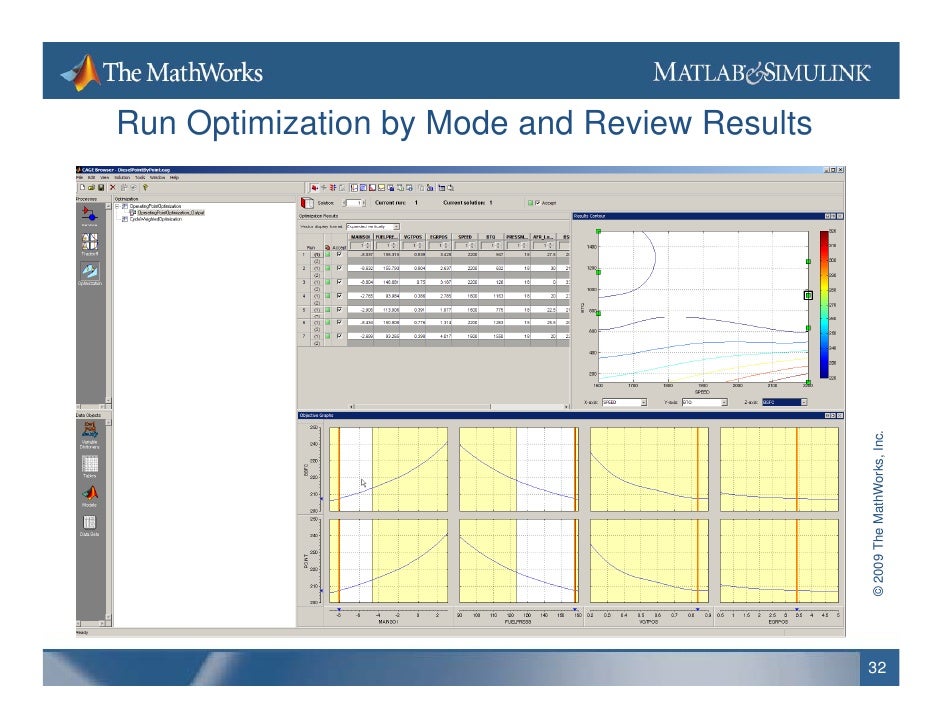Click the Save disk toolbar icon
942x728 pixels.
pos(101,187)
